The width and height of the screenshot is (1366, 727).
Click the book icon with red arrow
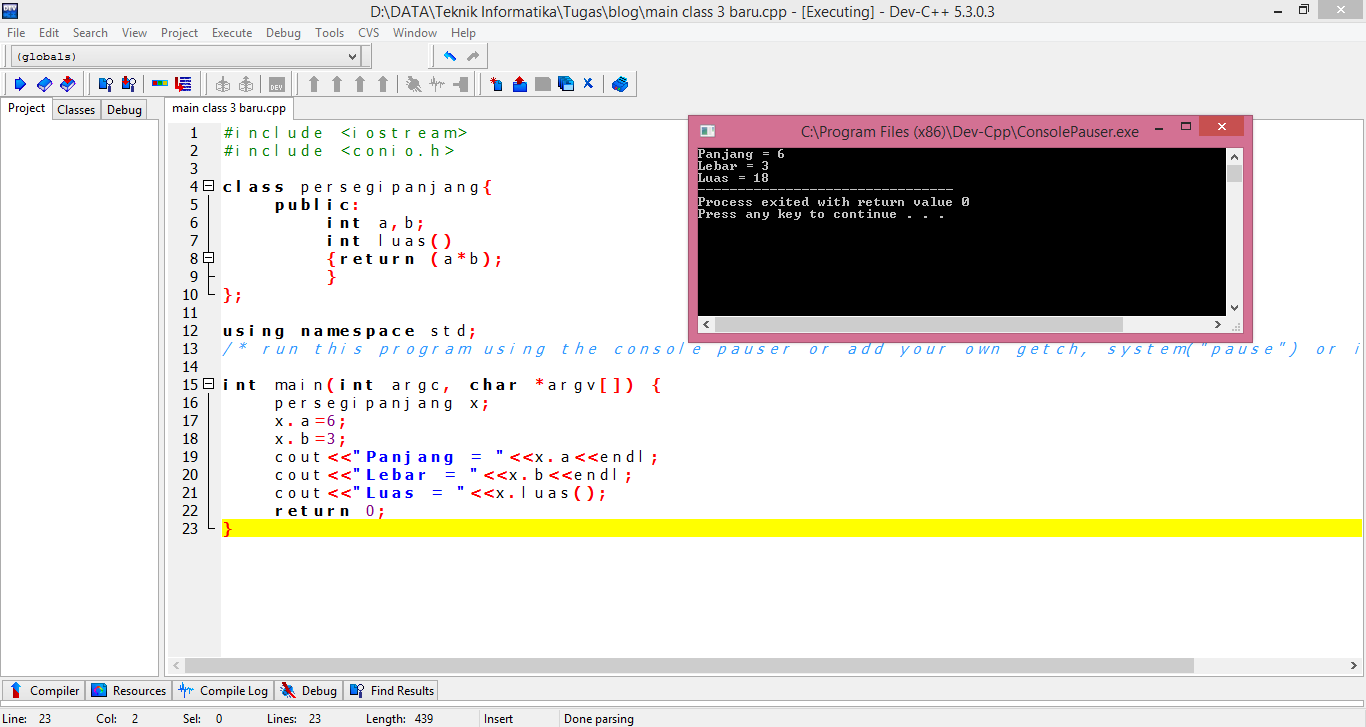[x=68, y=84]
